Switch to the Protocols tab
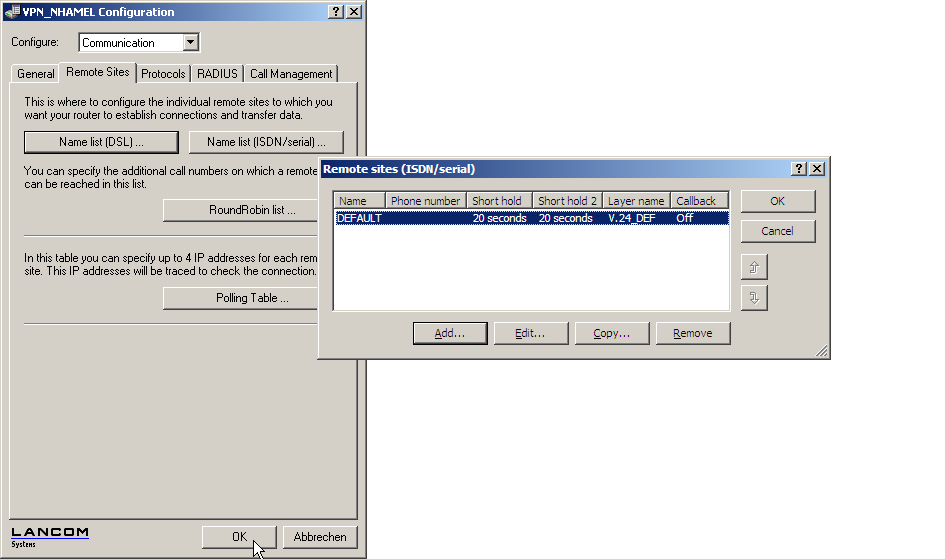Screen dimensions: 945x559 coord(163,74)
